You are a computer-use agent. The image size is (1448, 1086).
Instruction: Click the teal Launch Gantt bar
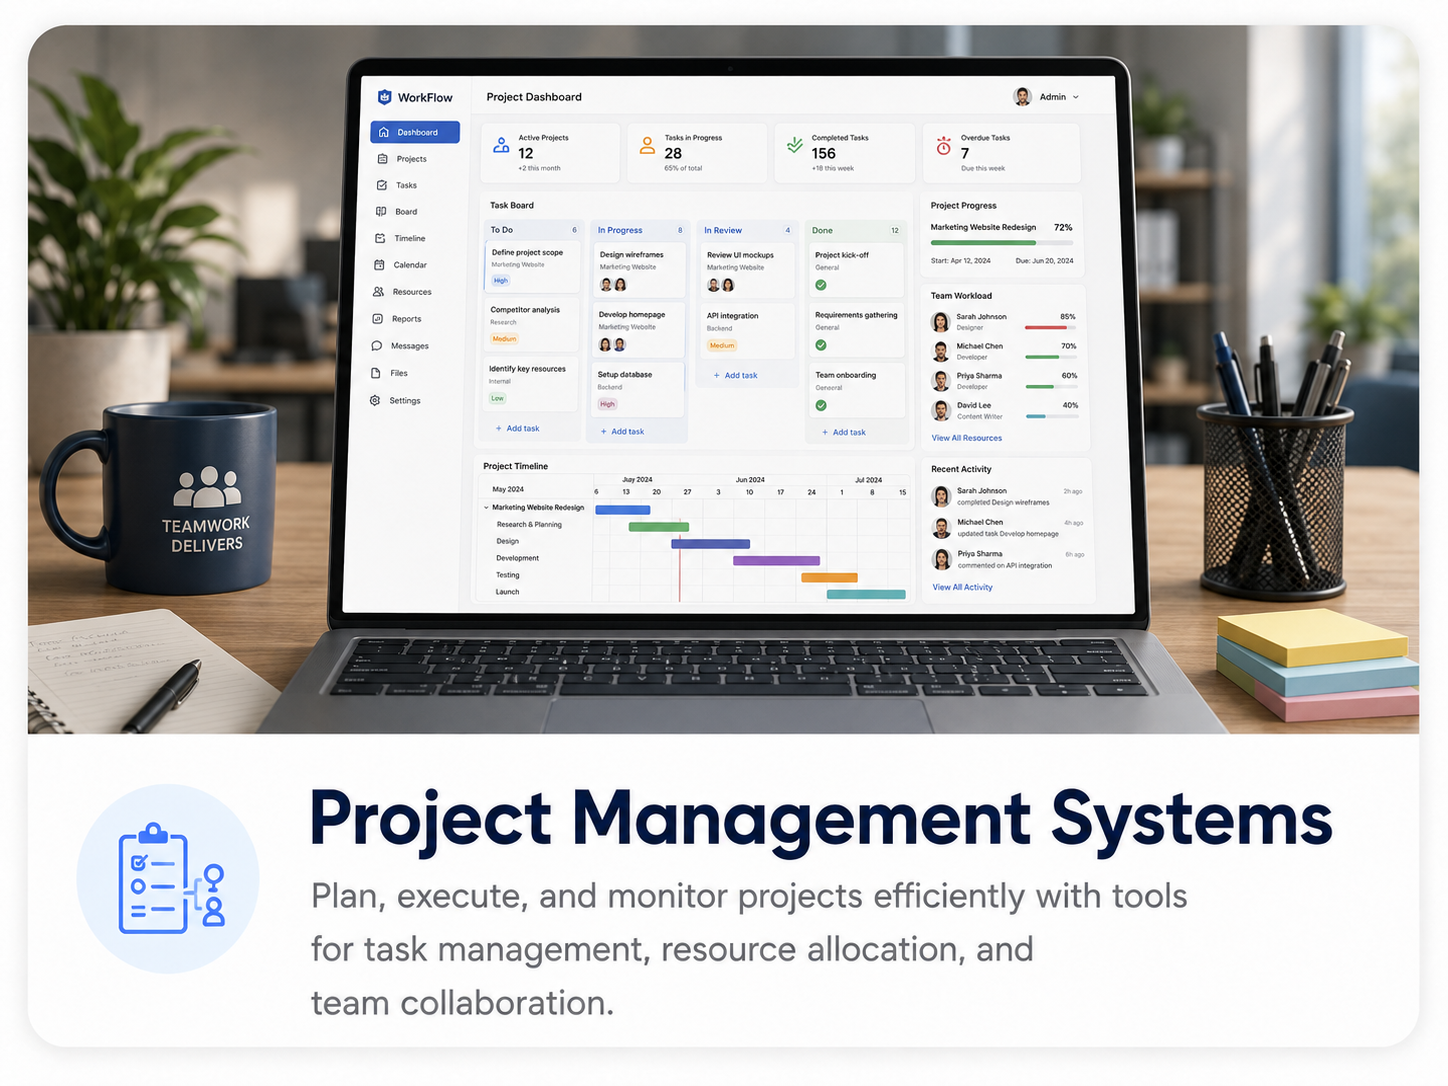coord(866,595)
